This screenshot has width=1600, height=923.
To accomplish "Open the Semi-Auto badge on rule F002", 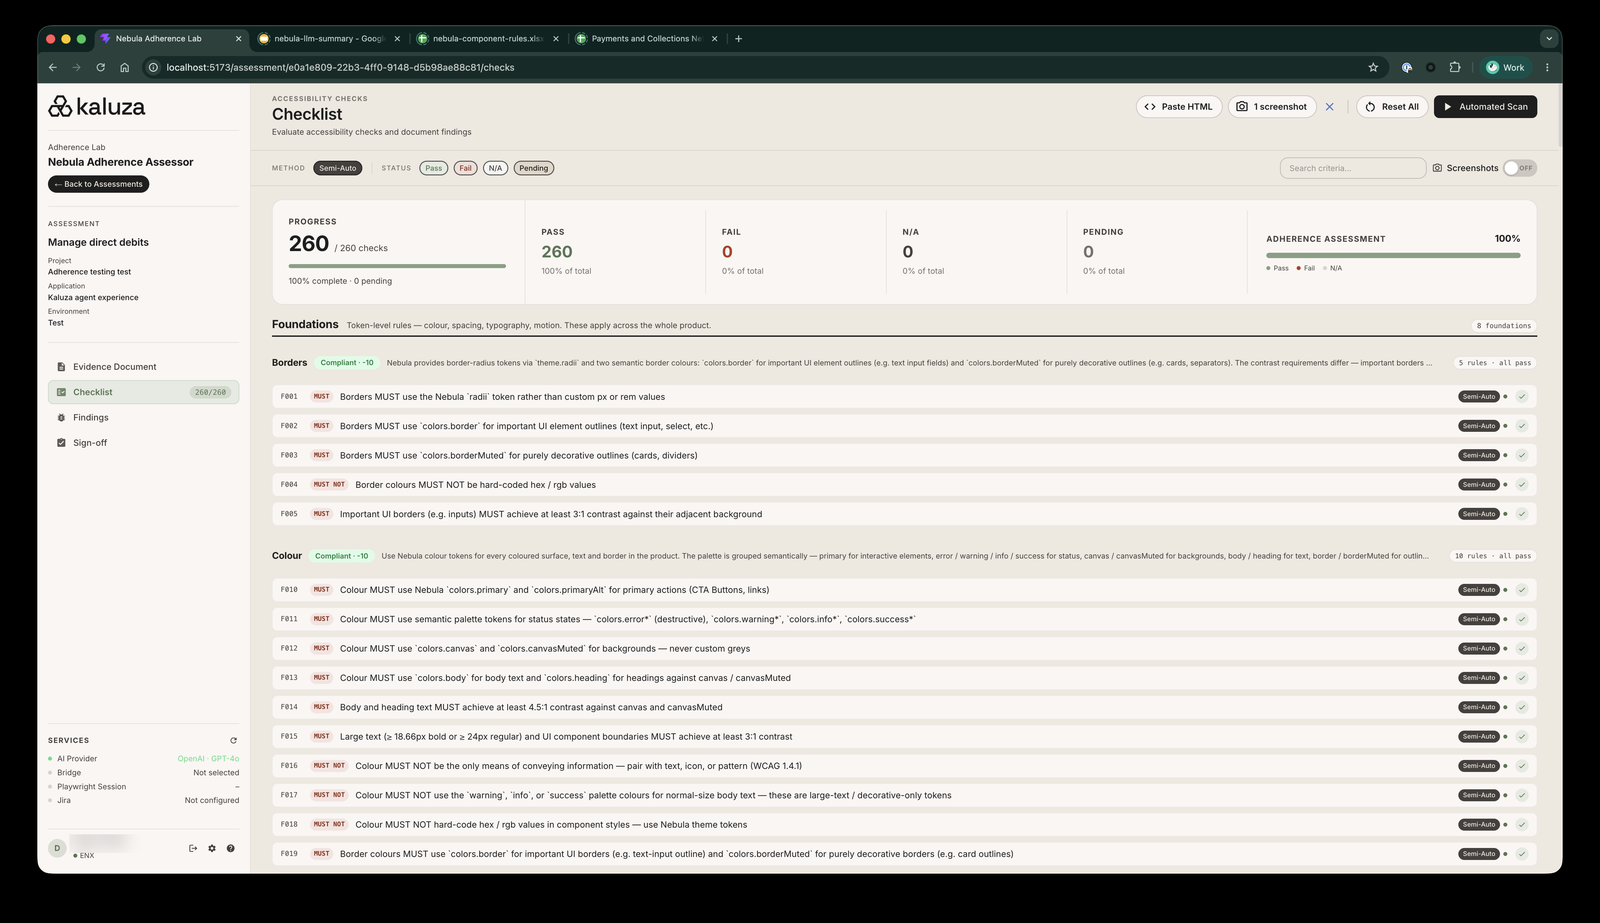I will pos(1479,426).
